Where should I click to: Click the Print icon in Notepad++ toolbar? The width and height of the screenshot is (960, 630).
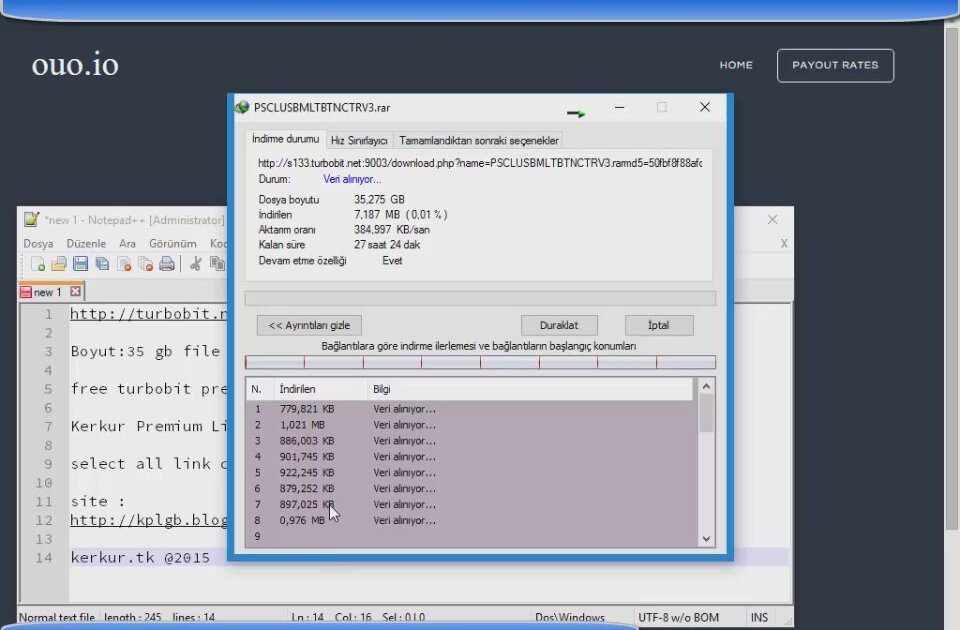point(167,264)
